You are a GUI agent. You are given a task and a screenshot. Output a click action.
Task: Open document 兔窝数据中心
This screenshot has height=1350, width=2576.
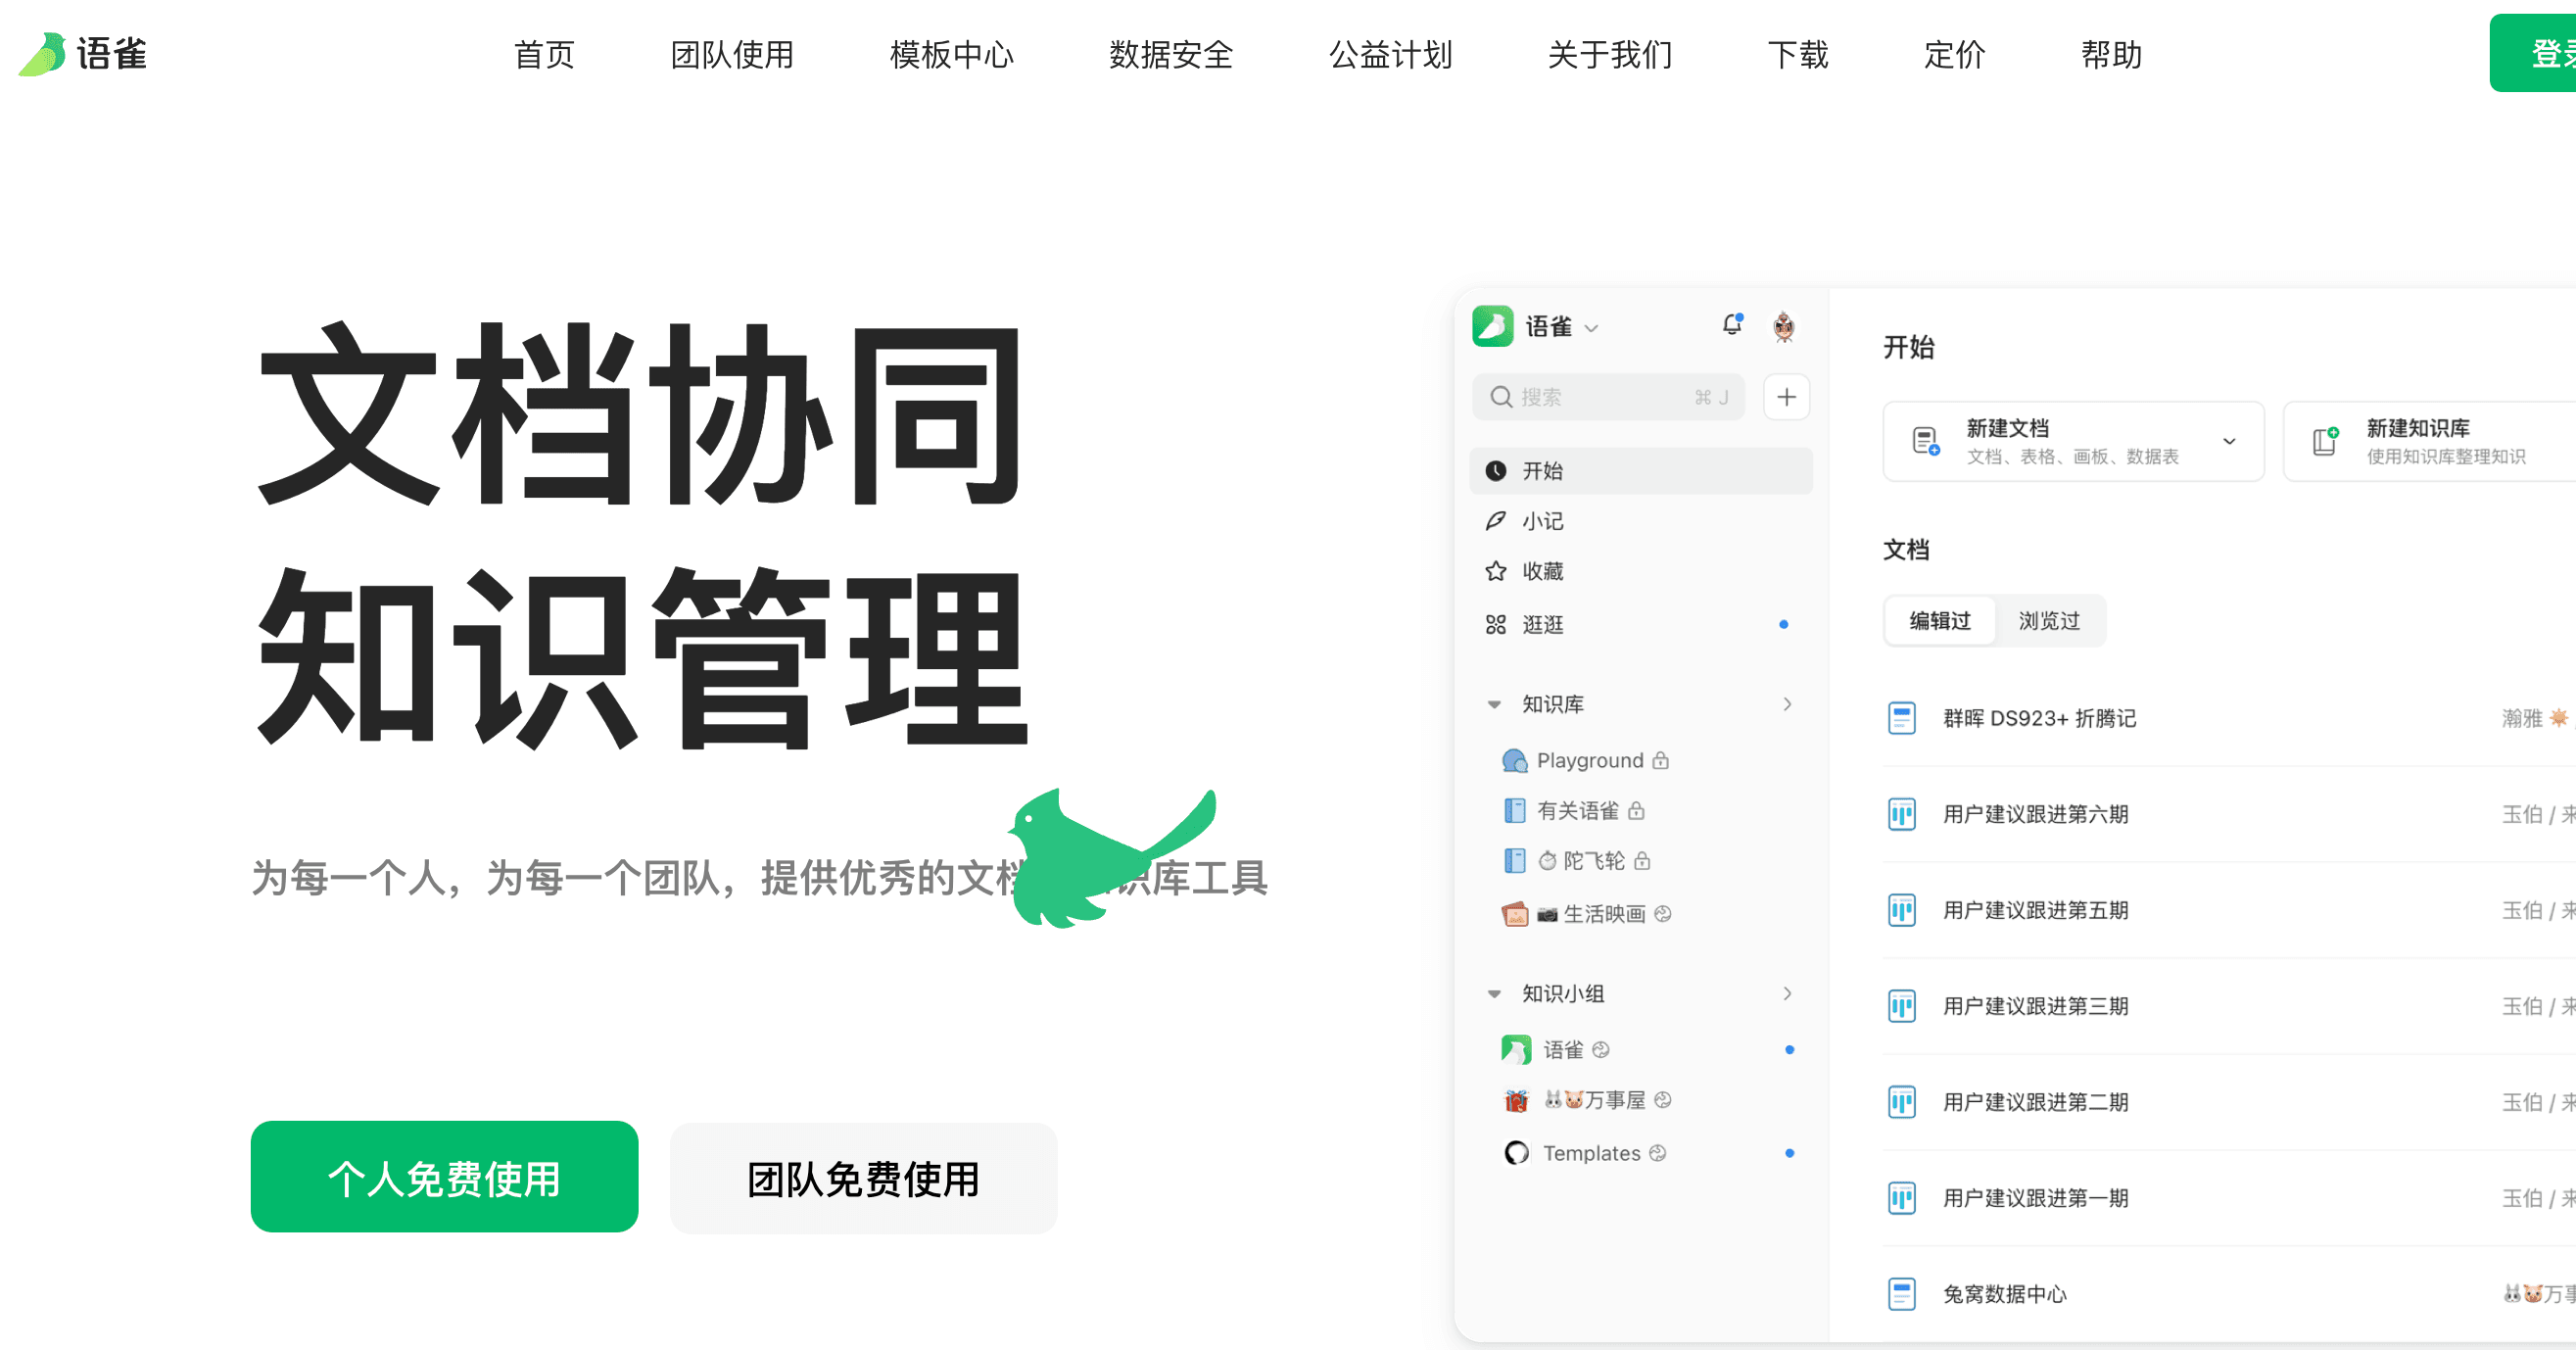(x=2004, y=1294)
